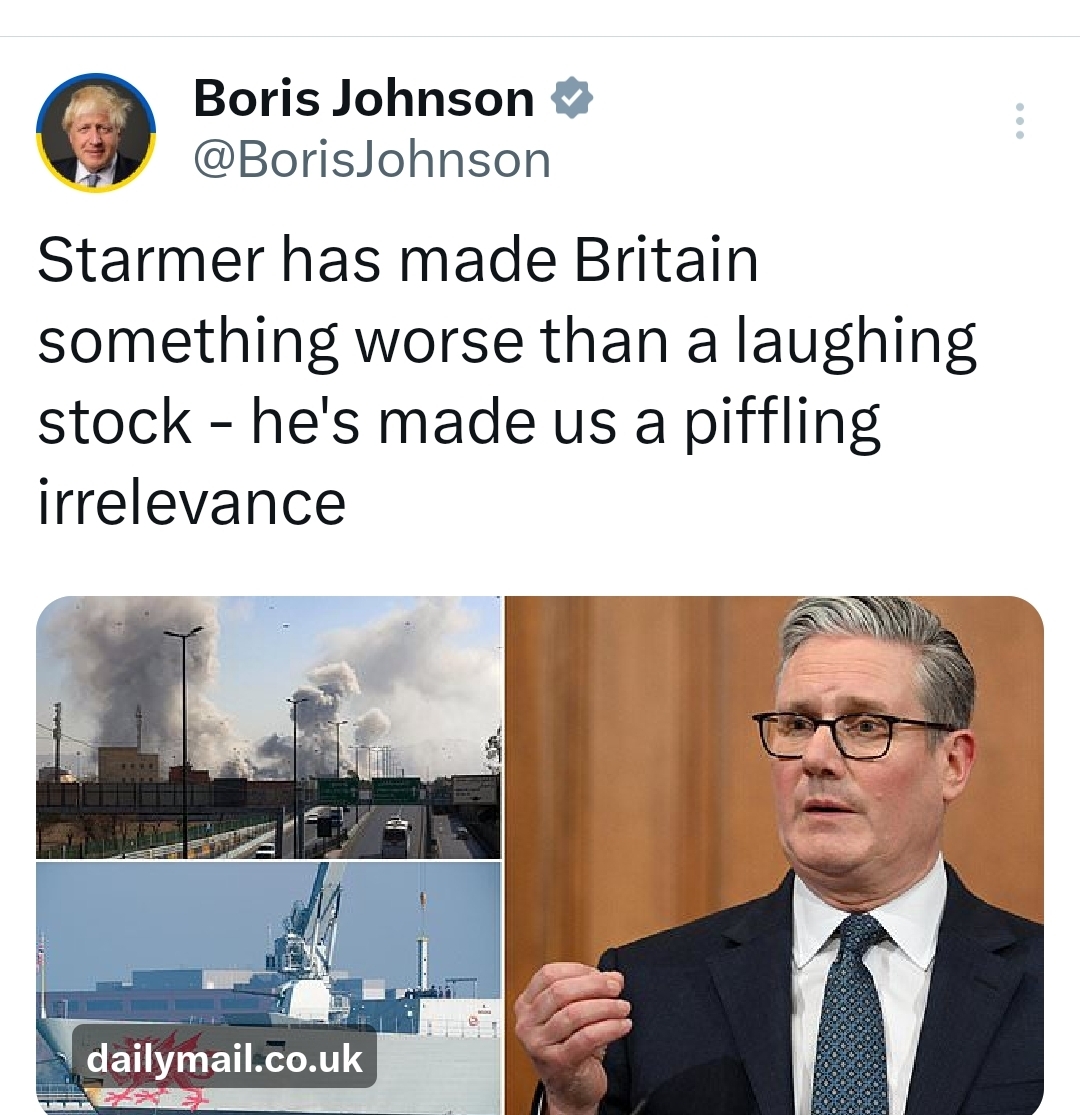Click the @BorisJohnson handle
The width and height of the screenshot is (1080, 1115).
371,160
